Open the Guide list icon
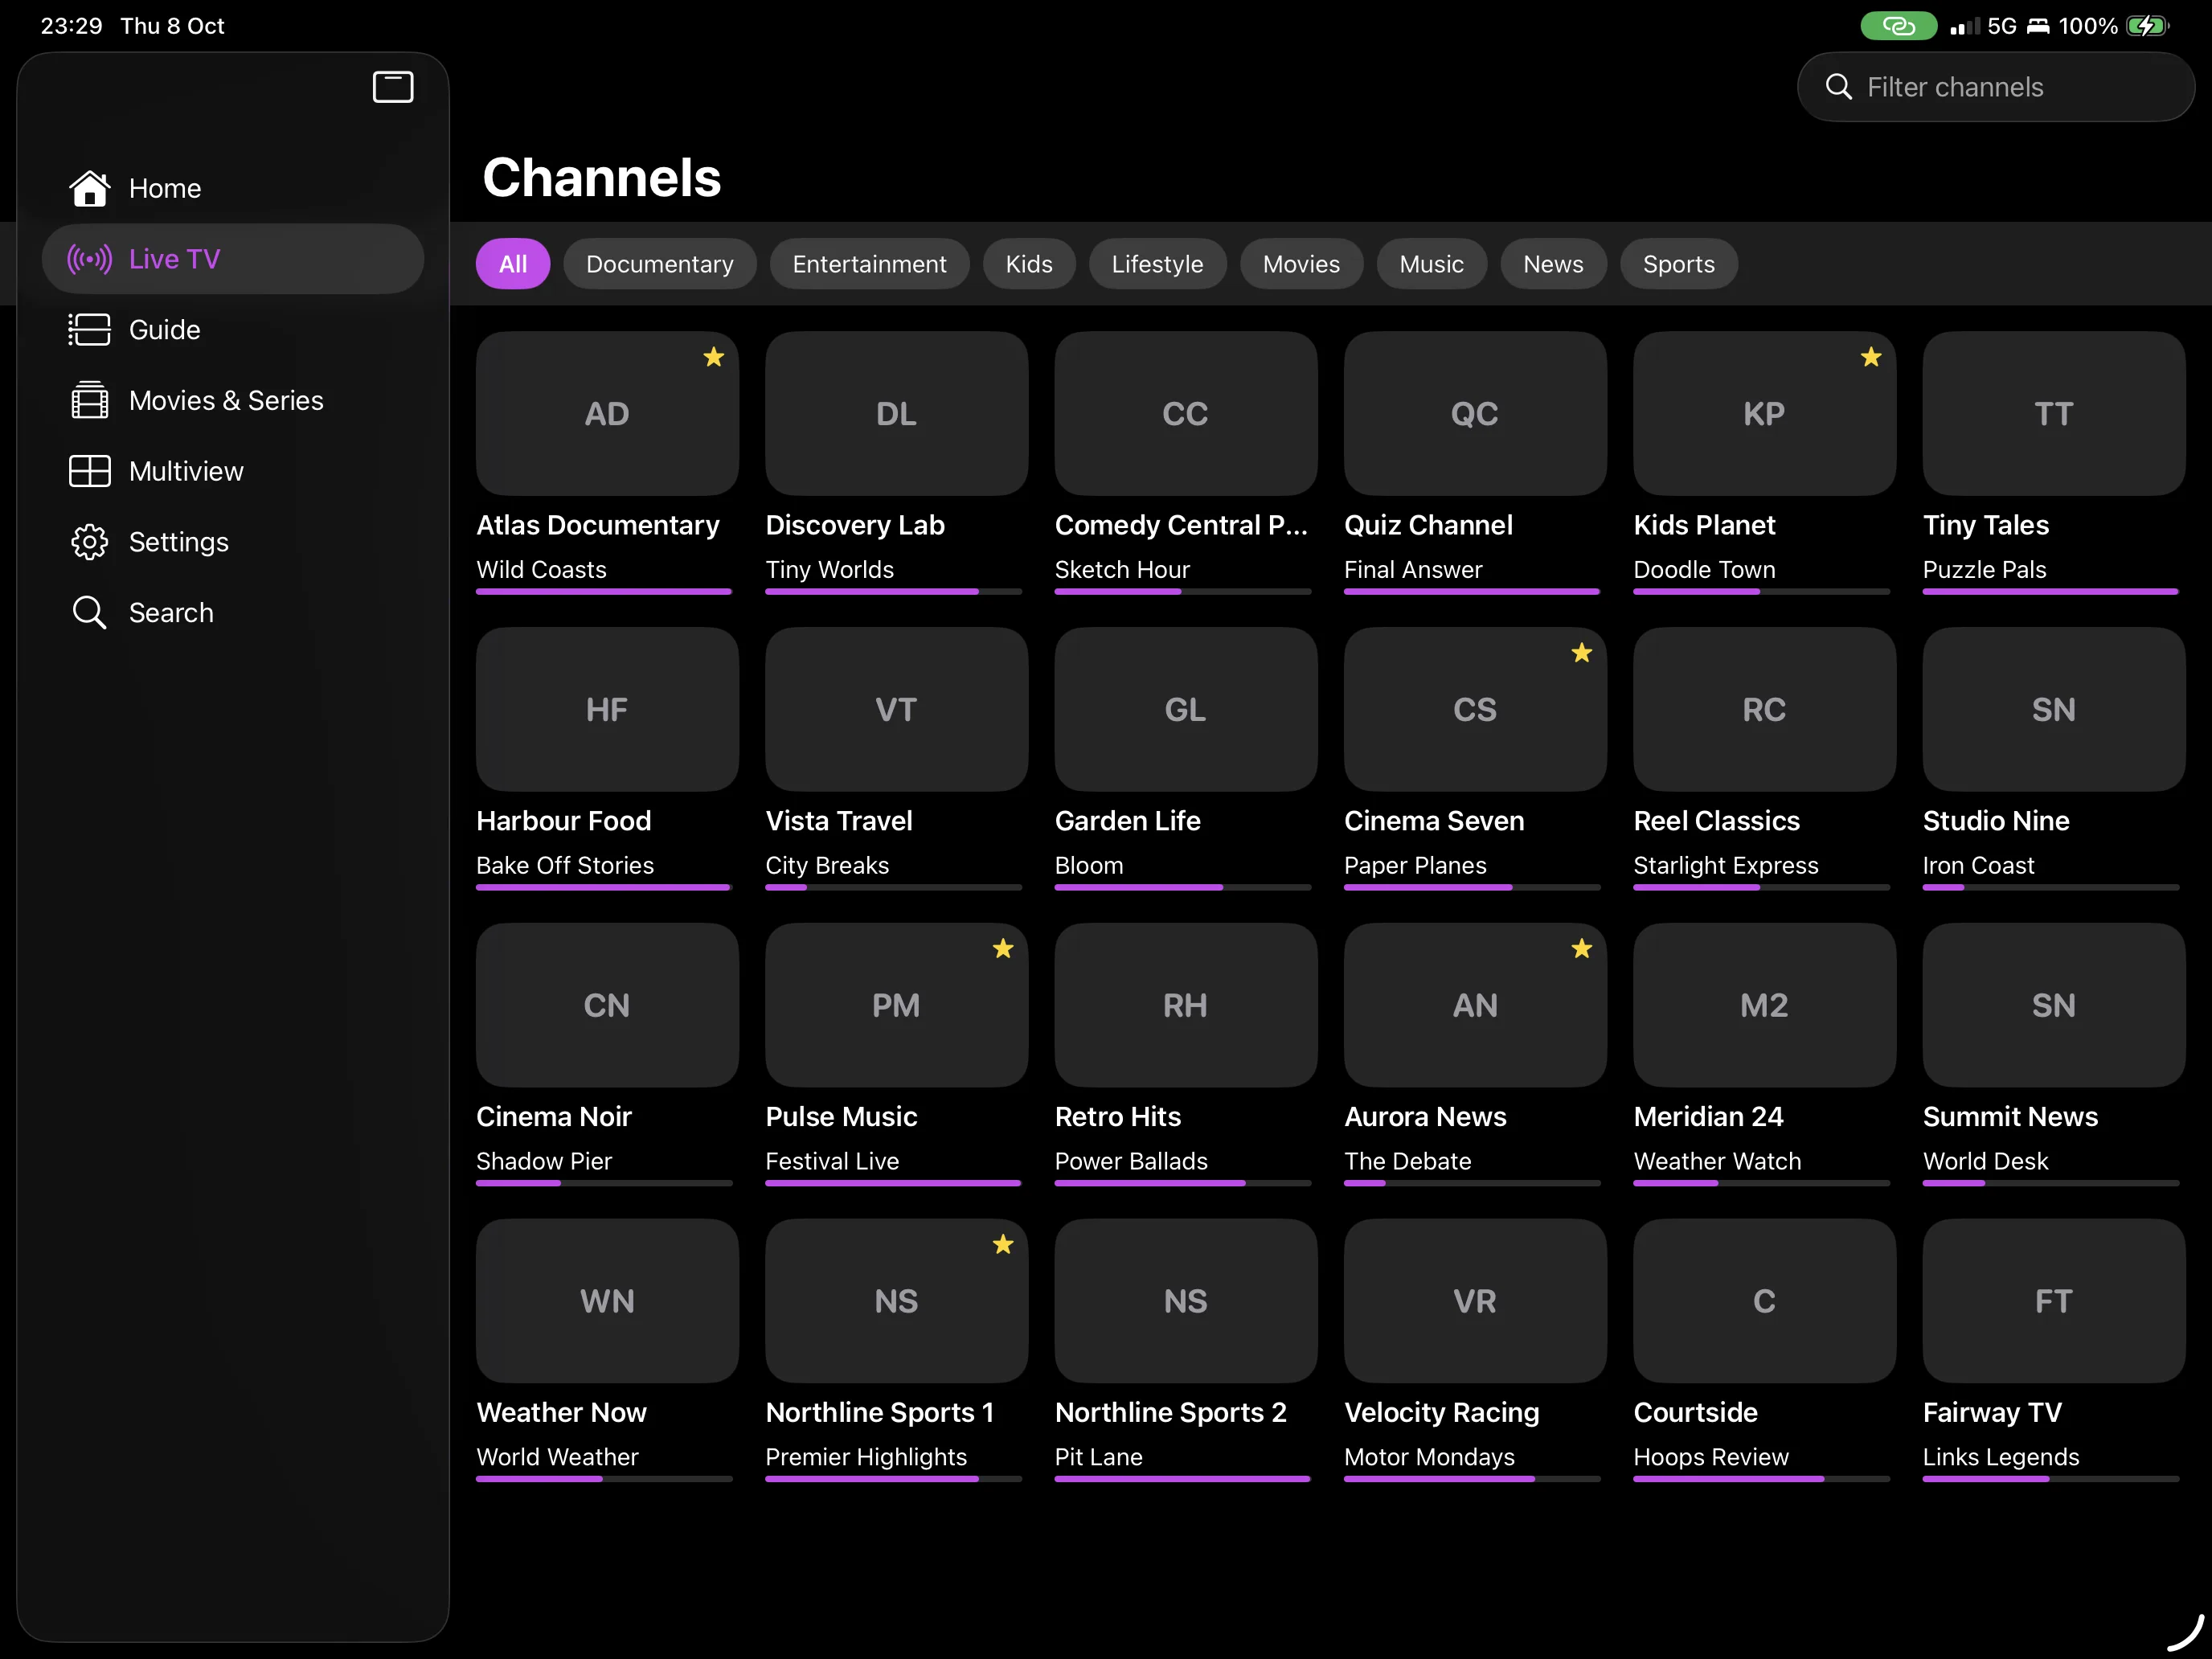Image resolution: width=2212 pixels, height=1659 pixels. (90, 330)
